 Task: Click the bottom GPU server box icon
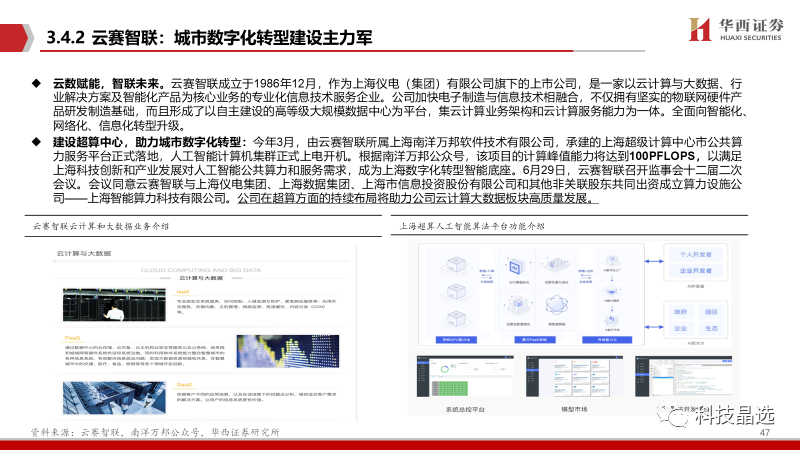coord(455,319)
